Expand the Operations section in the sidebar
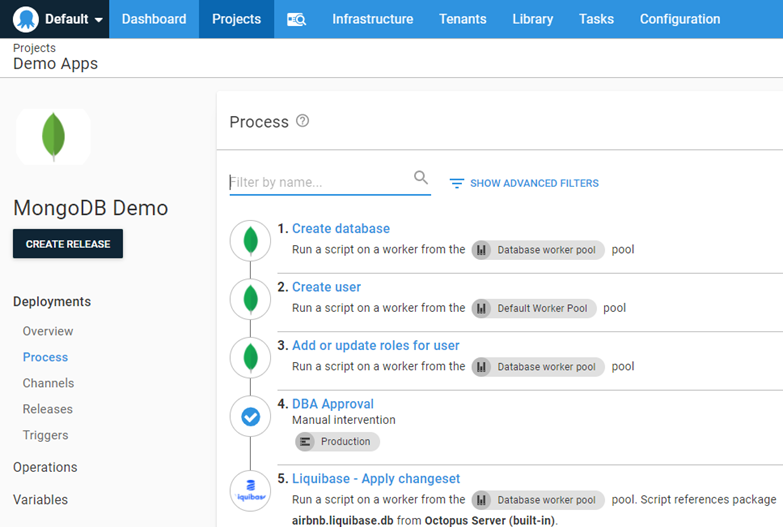Image resolution: width=783 pixels, height=527 pixels. point(45,467)
